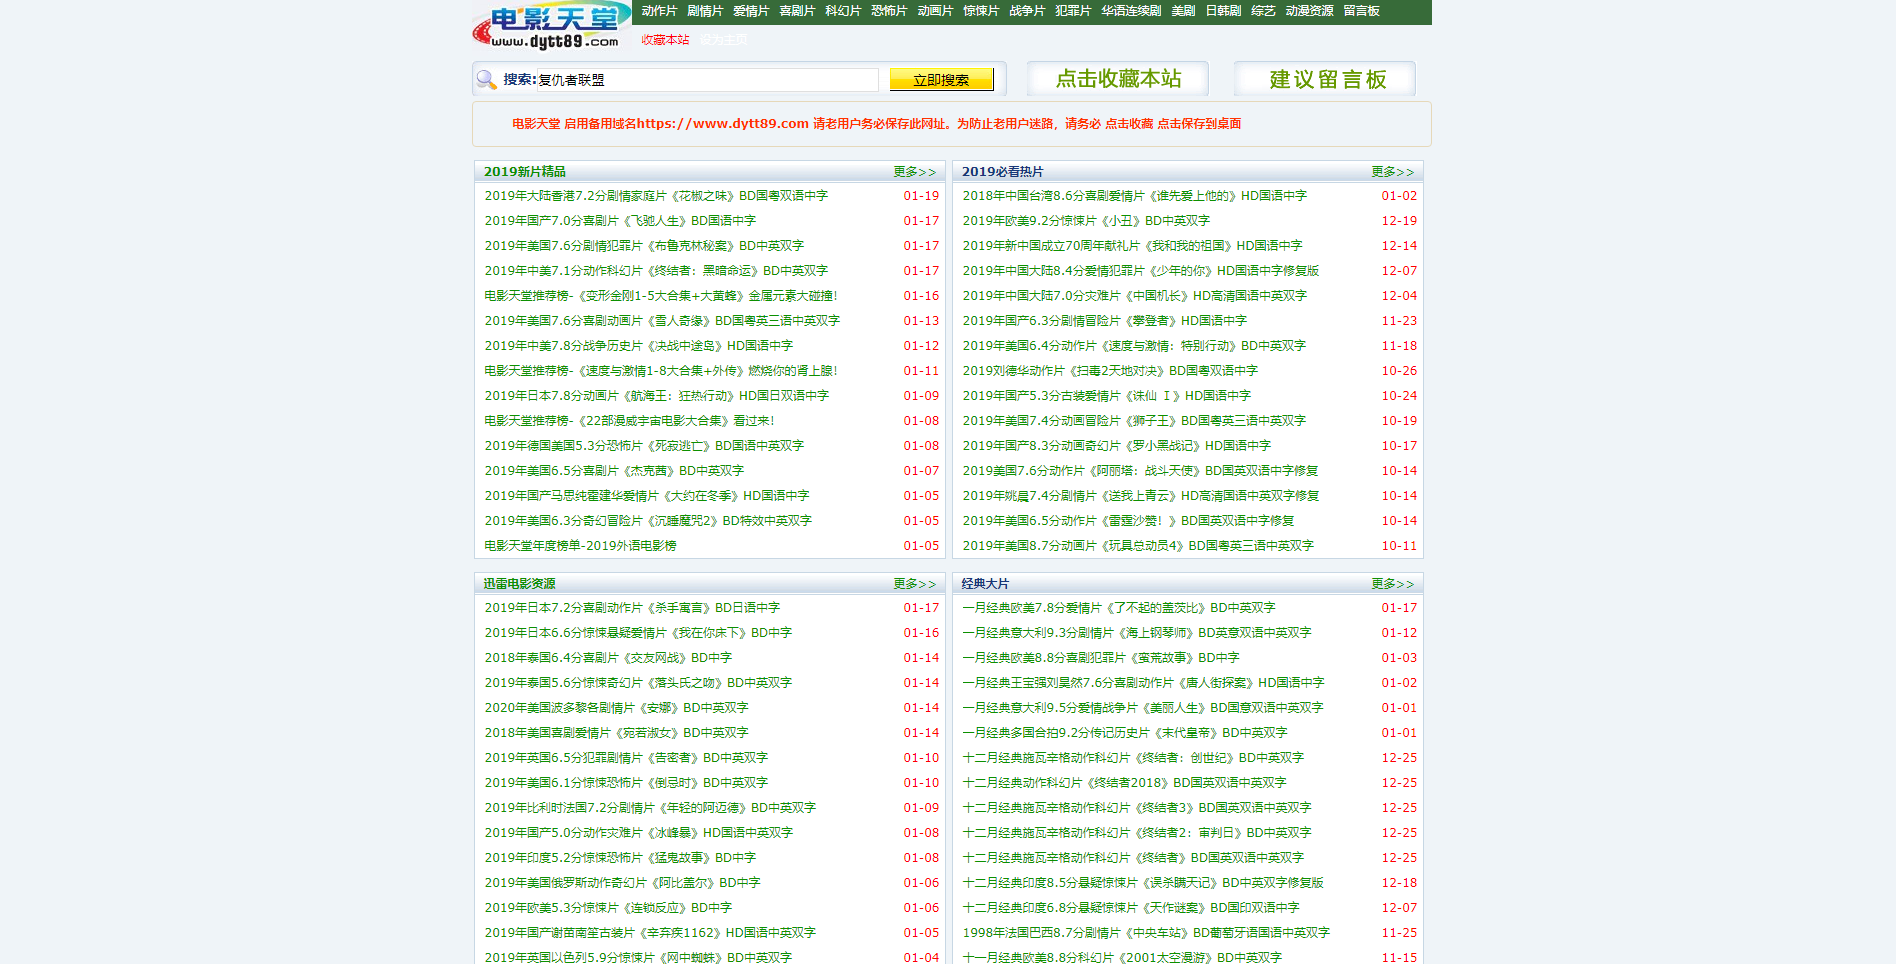Expand 更多>> for 迅雷电影资源
This screenshot has height=964, width=1896.
pyautogui.click(x=915, y=584)
